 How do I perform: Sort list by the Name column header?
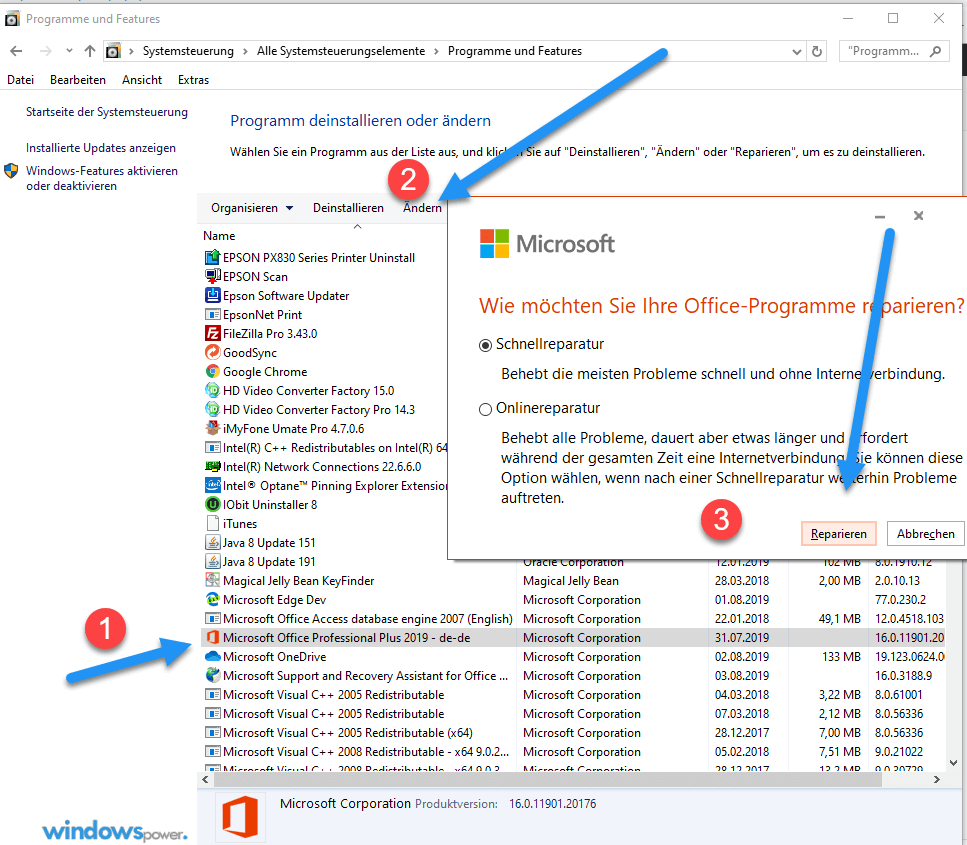coord(219,236)
